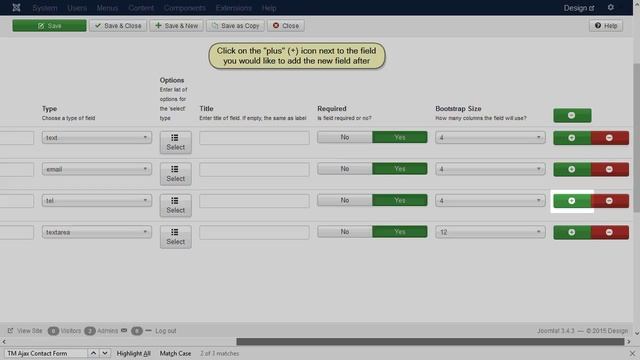Focus the Title input of text row
Image resolution: width=640 pixels, height=360 pixels.
tap(254, 138)
